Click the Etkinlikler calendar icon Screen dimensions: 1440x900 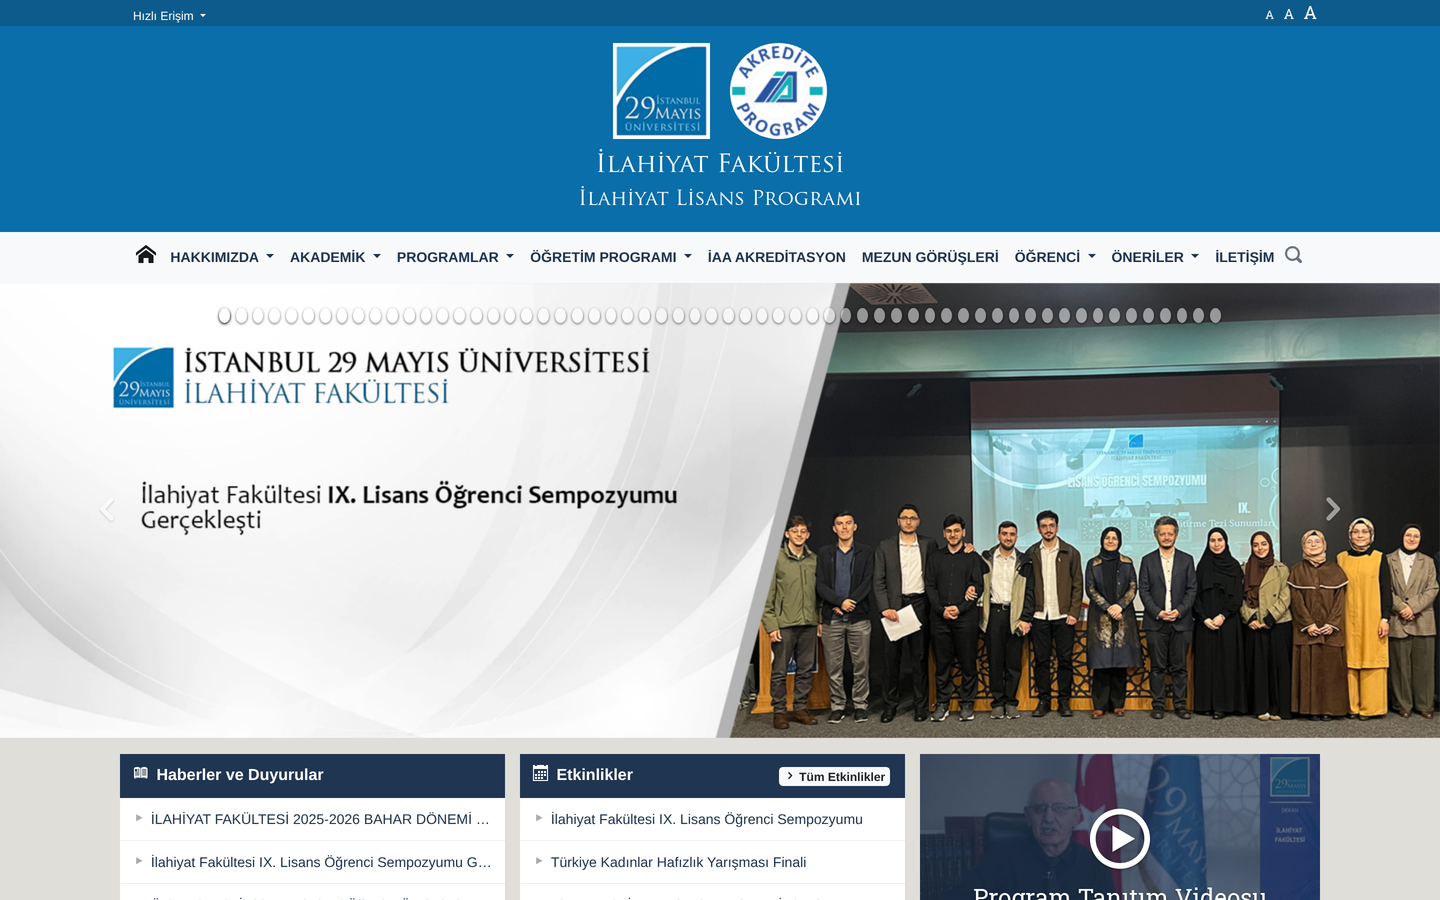[540, 773]
